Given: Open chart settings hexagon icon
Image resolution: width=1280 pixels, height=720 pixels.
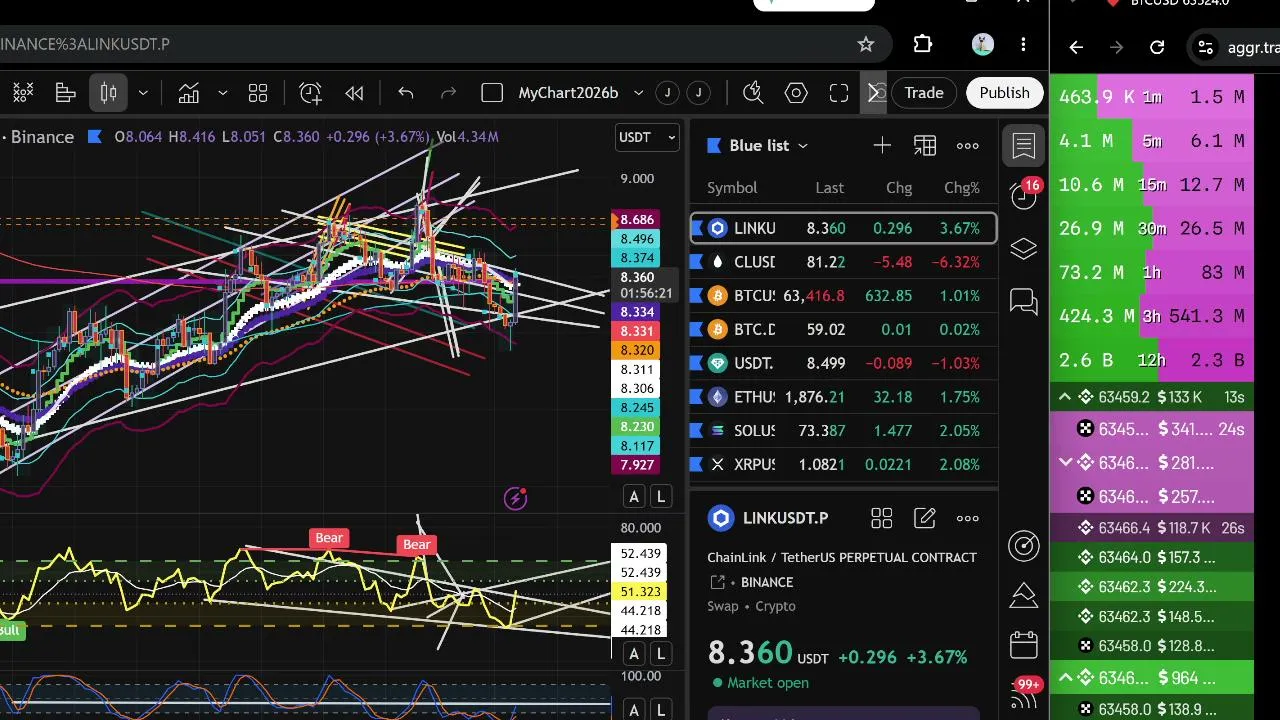Looking at the screenshot, I should 796,93.
